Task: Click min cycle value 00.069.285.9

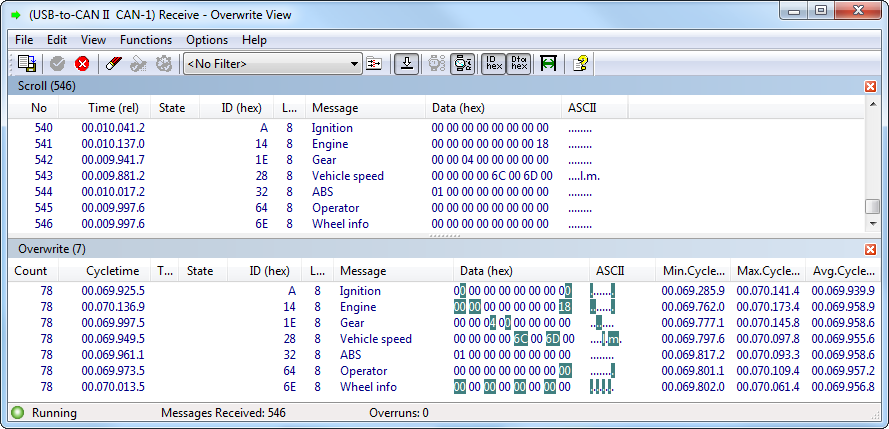Action: click(693, 291)
